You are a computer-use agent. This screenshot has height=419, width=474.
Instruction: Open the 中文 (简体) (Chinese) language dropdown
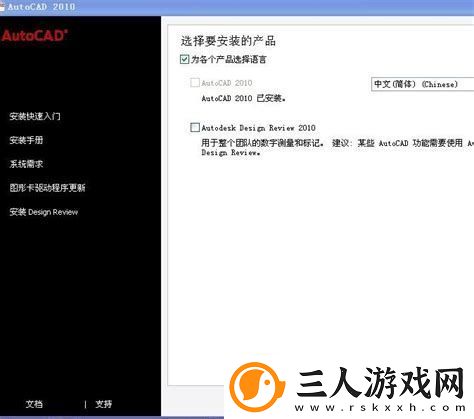click(422, 84)
